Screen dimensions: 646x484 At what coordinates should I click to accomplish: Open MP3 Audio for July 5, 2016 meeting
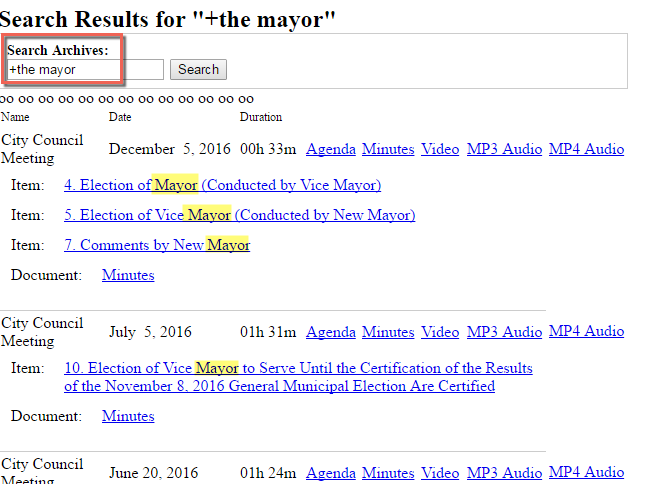coord(504,332)
